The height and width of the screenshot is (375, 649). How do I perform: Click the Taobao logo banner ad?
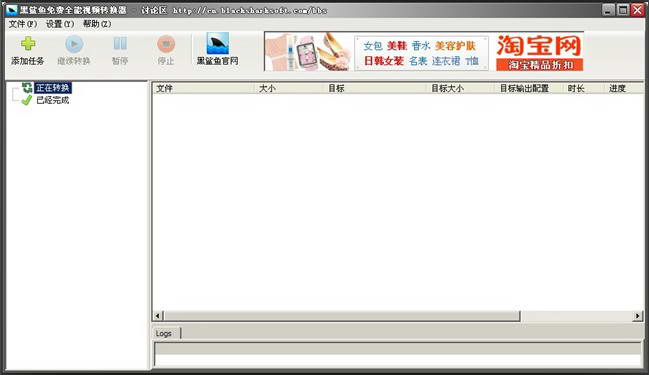[x=539, y=46]
